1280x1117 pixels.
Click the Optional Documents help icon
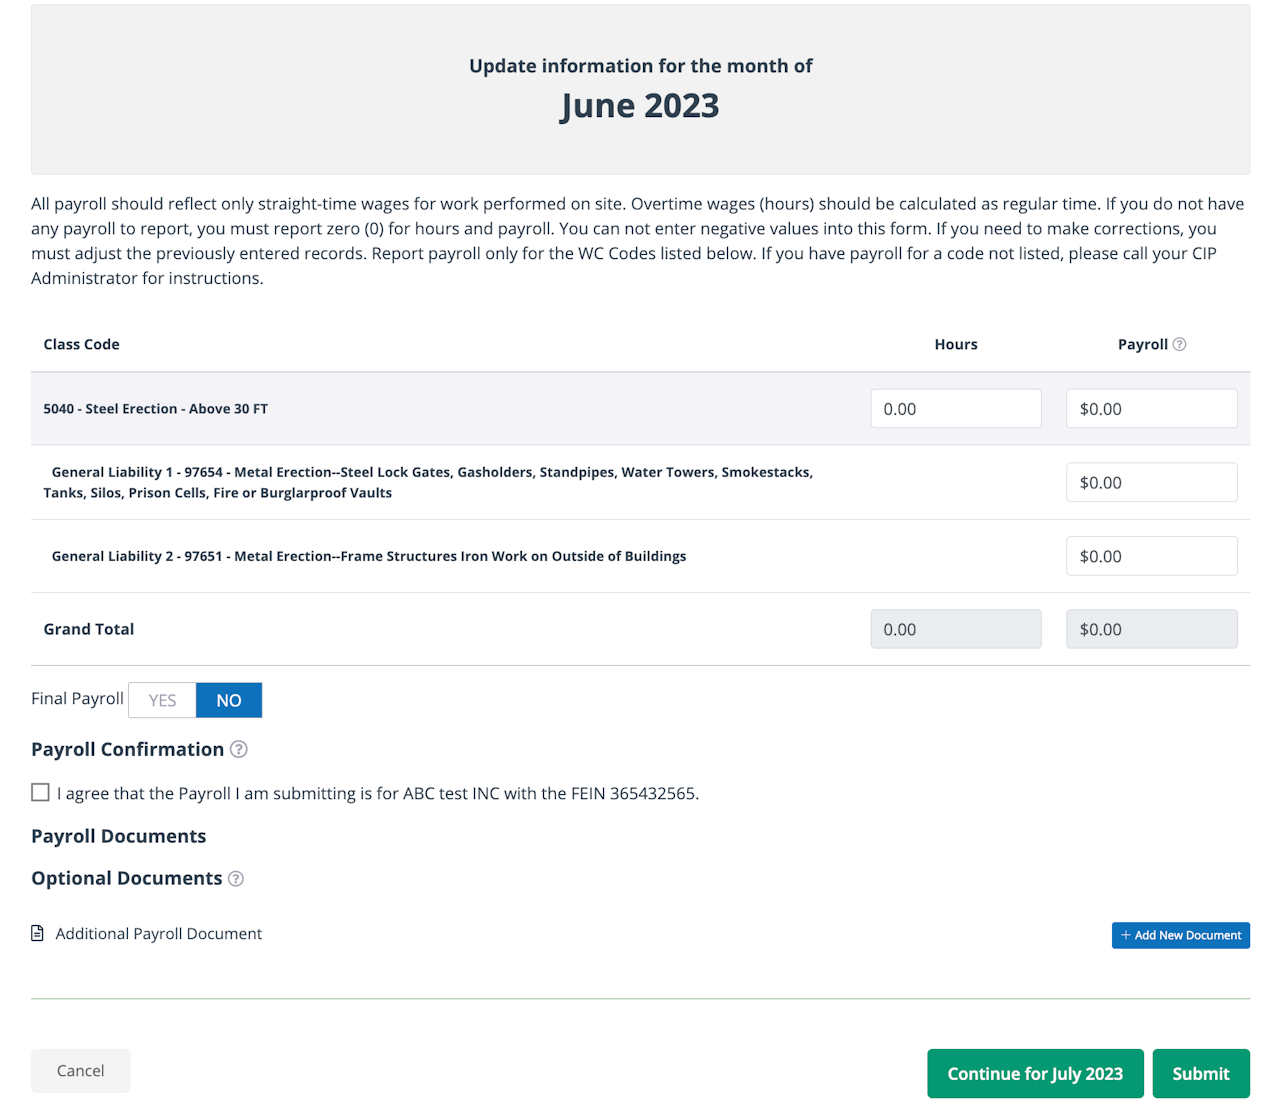click(x=236, y=879)
